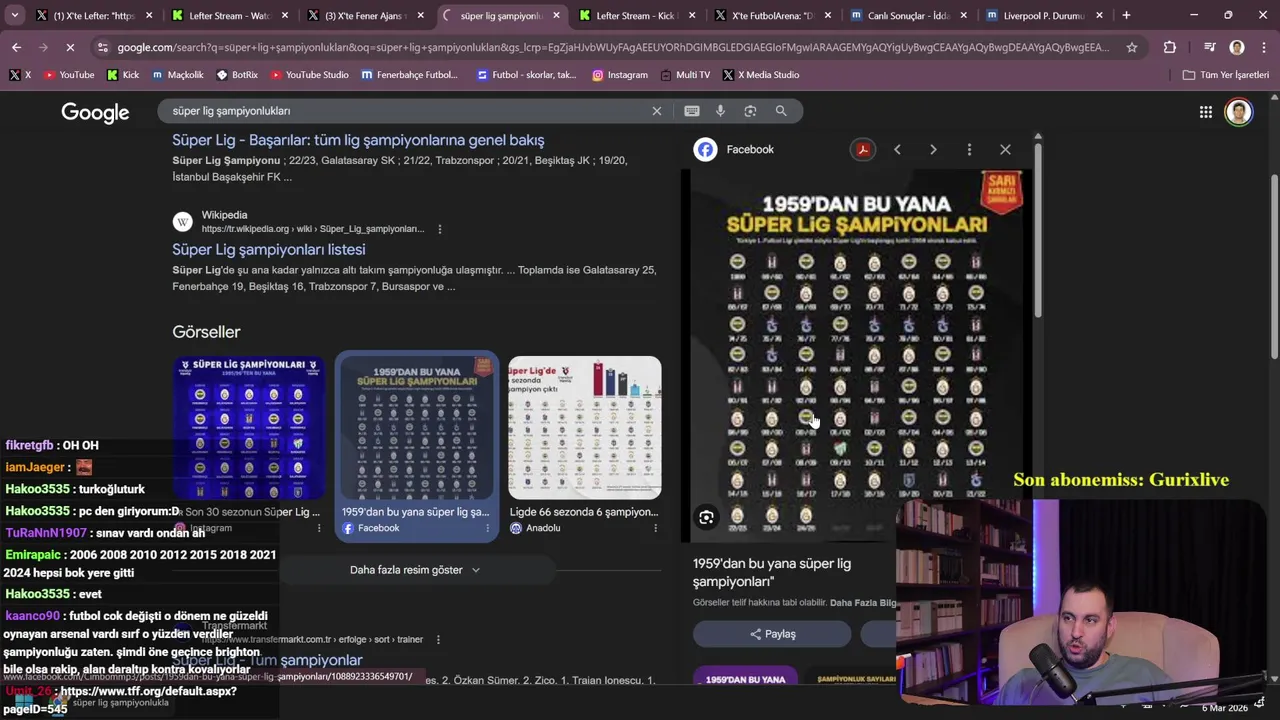
Task: Open the YouTube bookmark
Action: 69,75
